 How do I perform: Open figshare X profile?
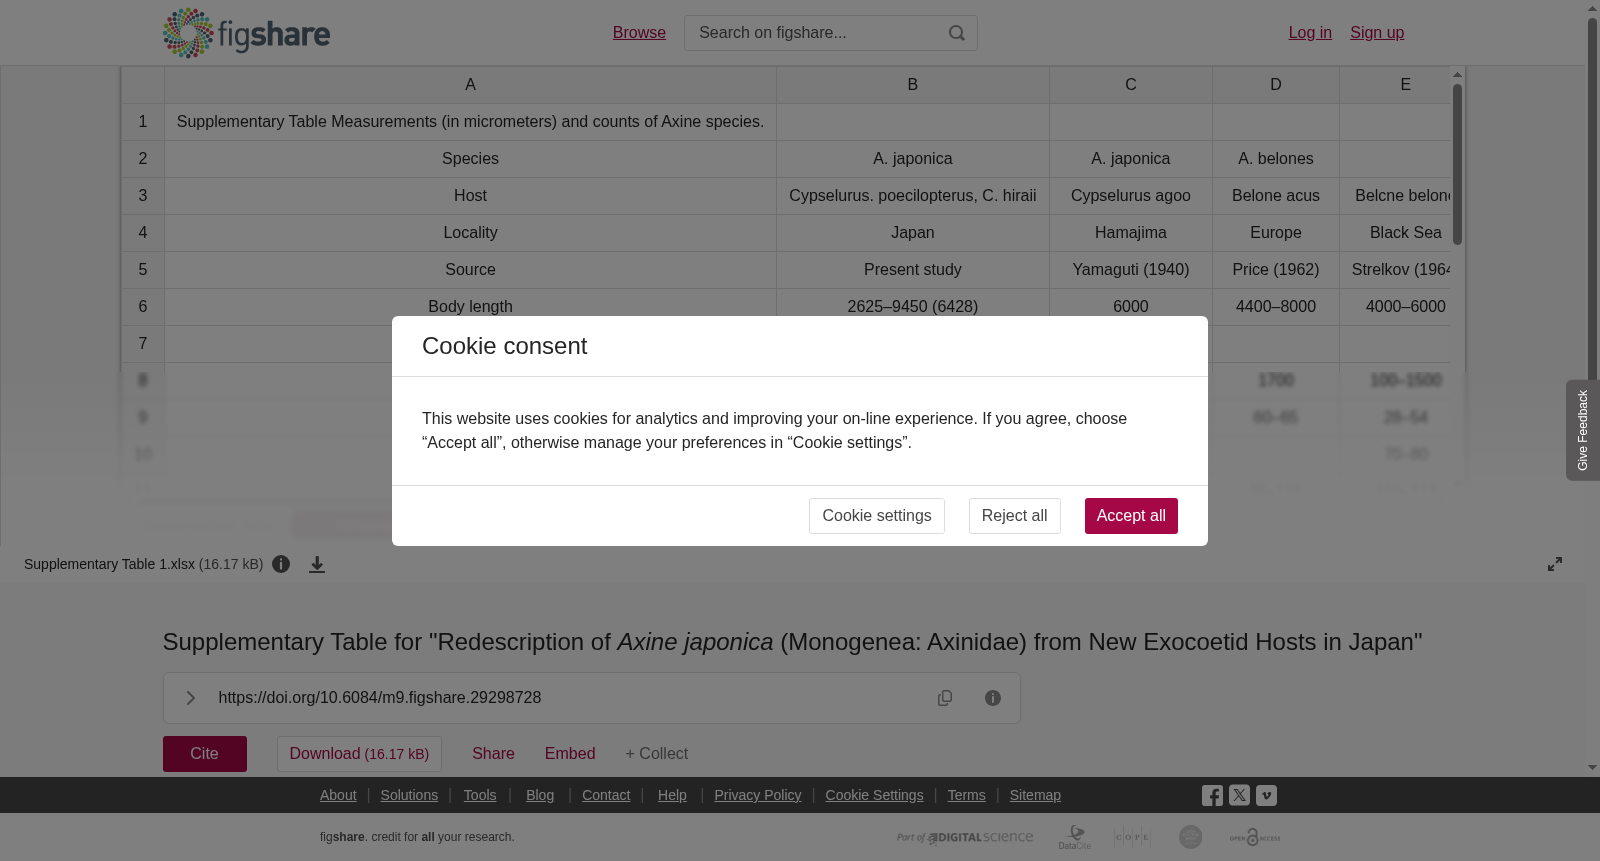(x=1239, y=796)
